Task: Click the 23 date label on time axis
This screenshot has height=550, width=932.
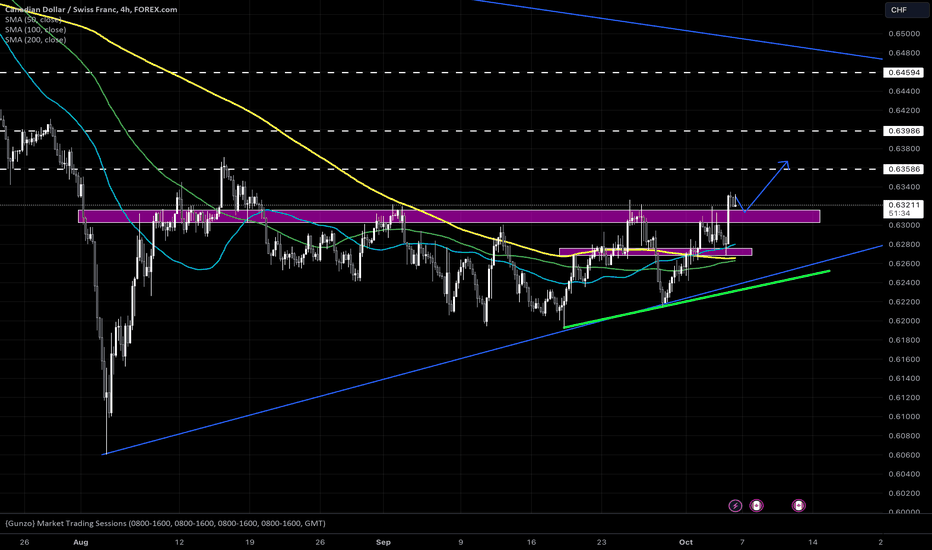Action: coord(602,542)
